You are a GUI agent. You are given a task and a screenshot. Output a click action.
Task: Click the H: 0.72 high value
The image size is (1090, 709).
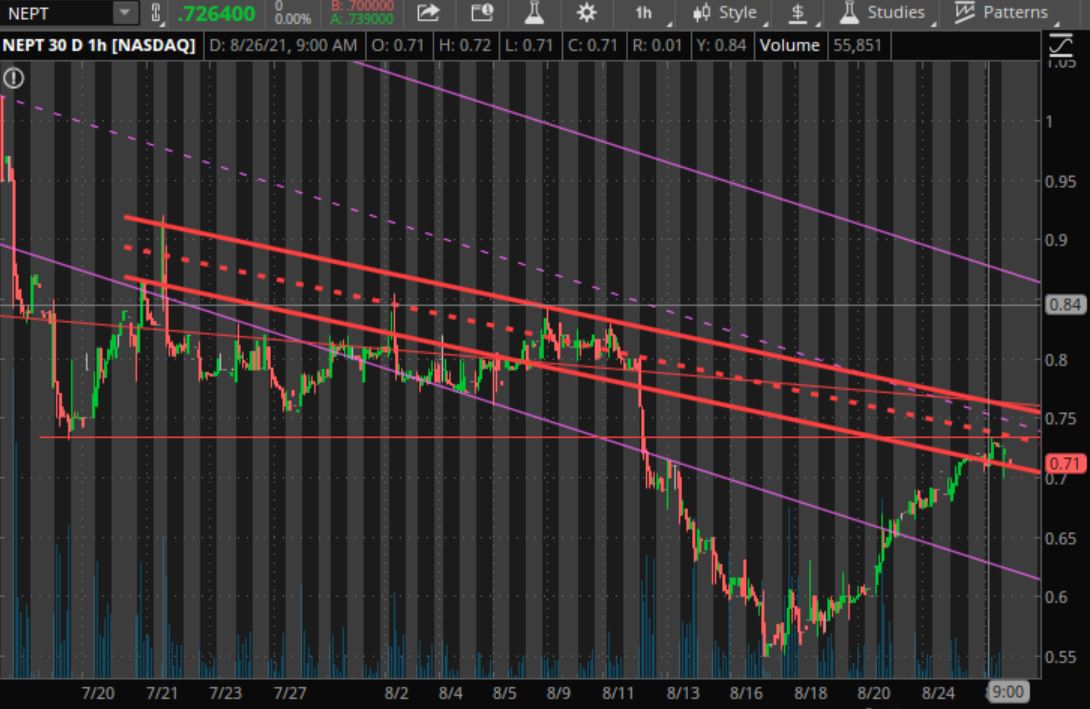pos(464,46)
